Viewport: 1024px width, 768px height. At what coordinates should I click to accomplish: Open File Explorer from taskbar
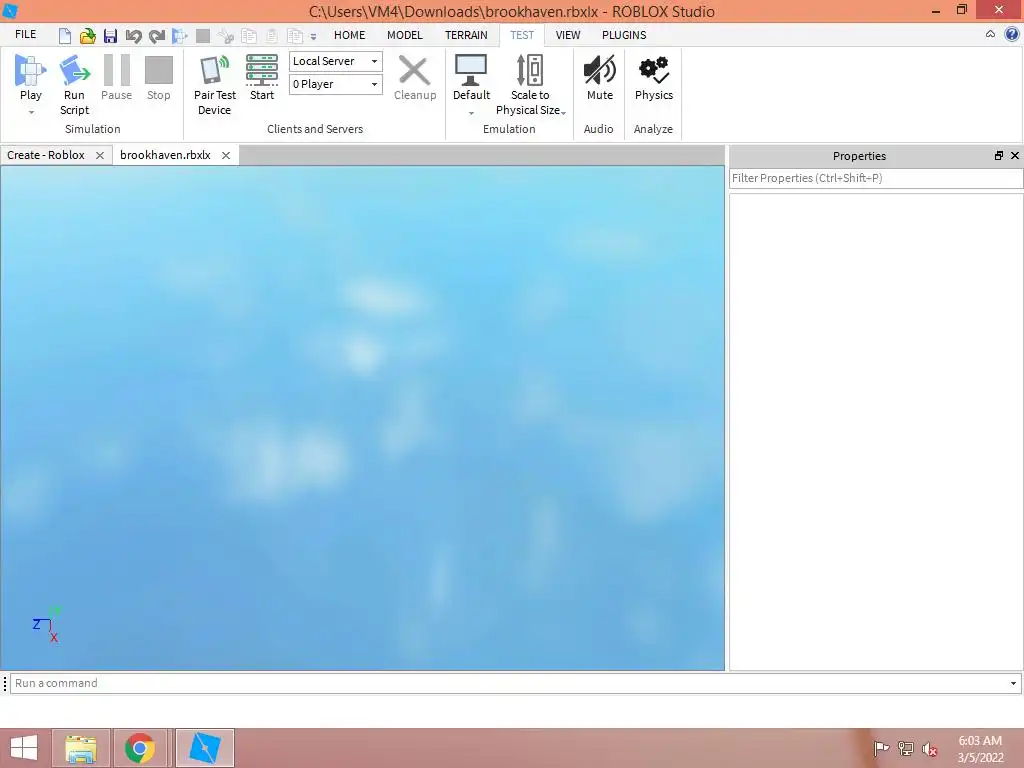coord(81,748)
